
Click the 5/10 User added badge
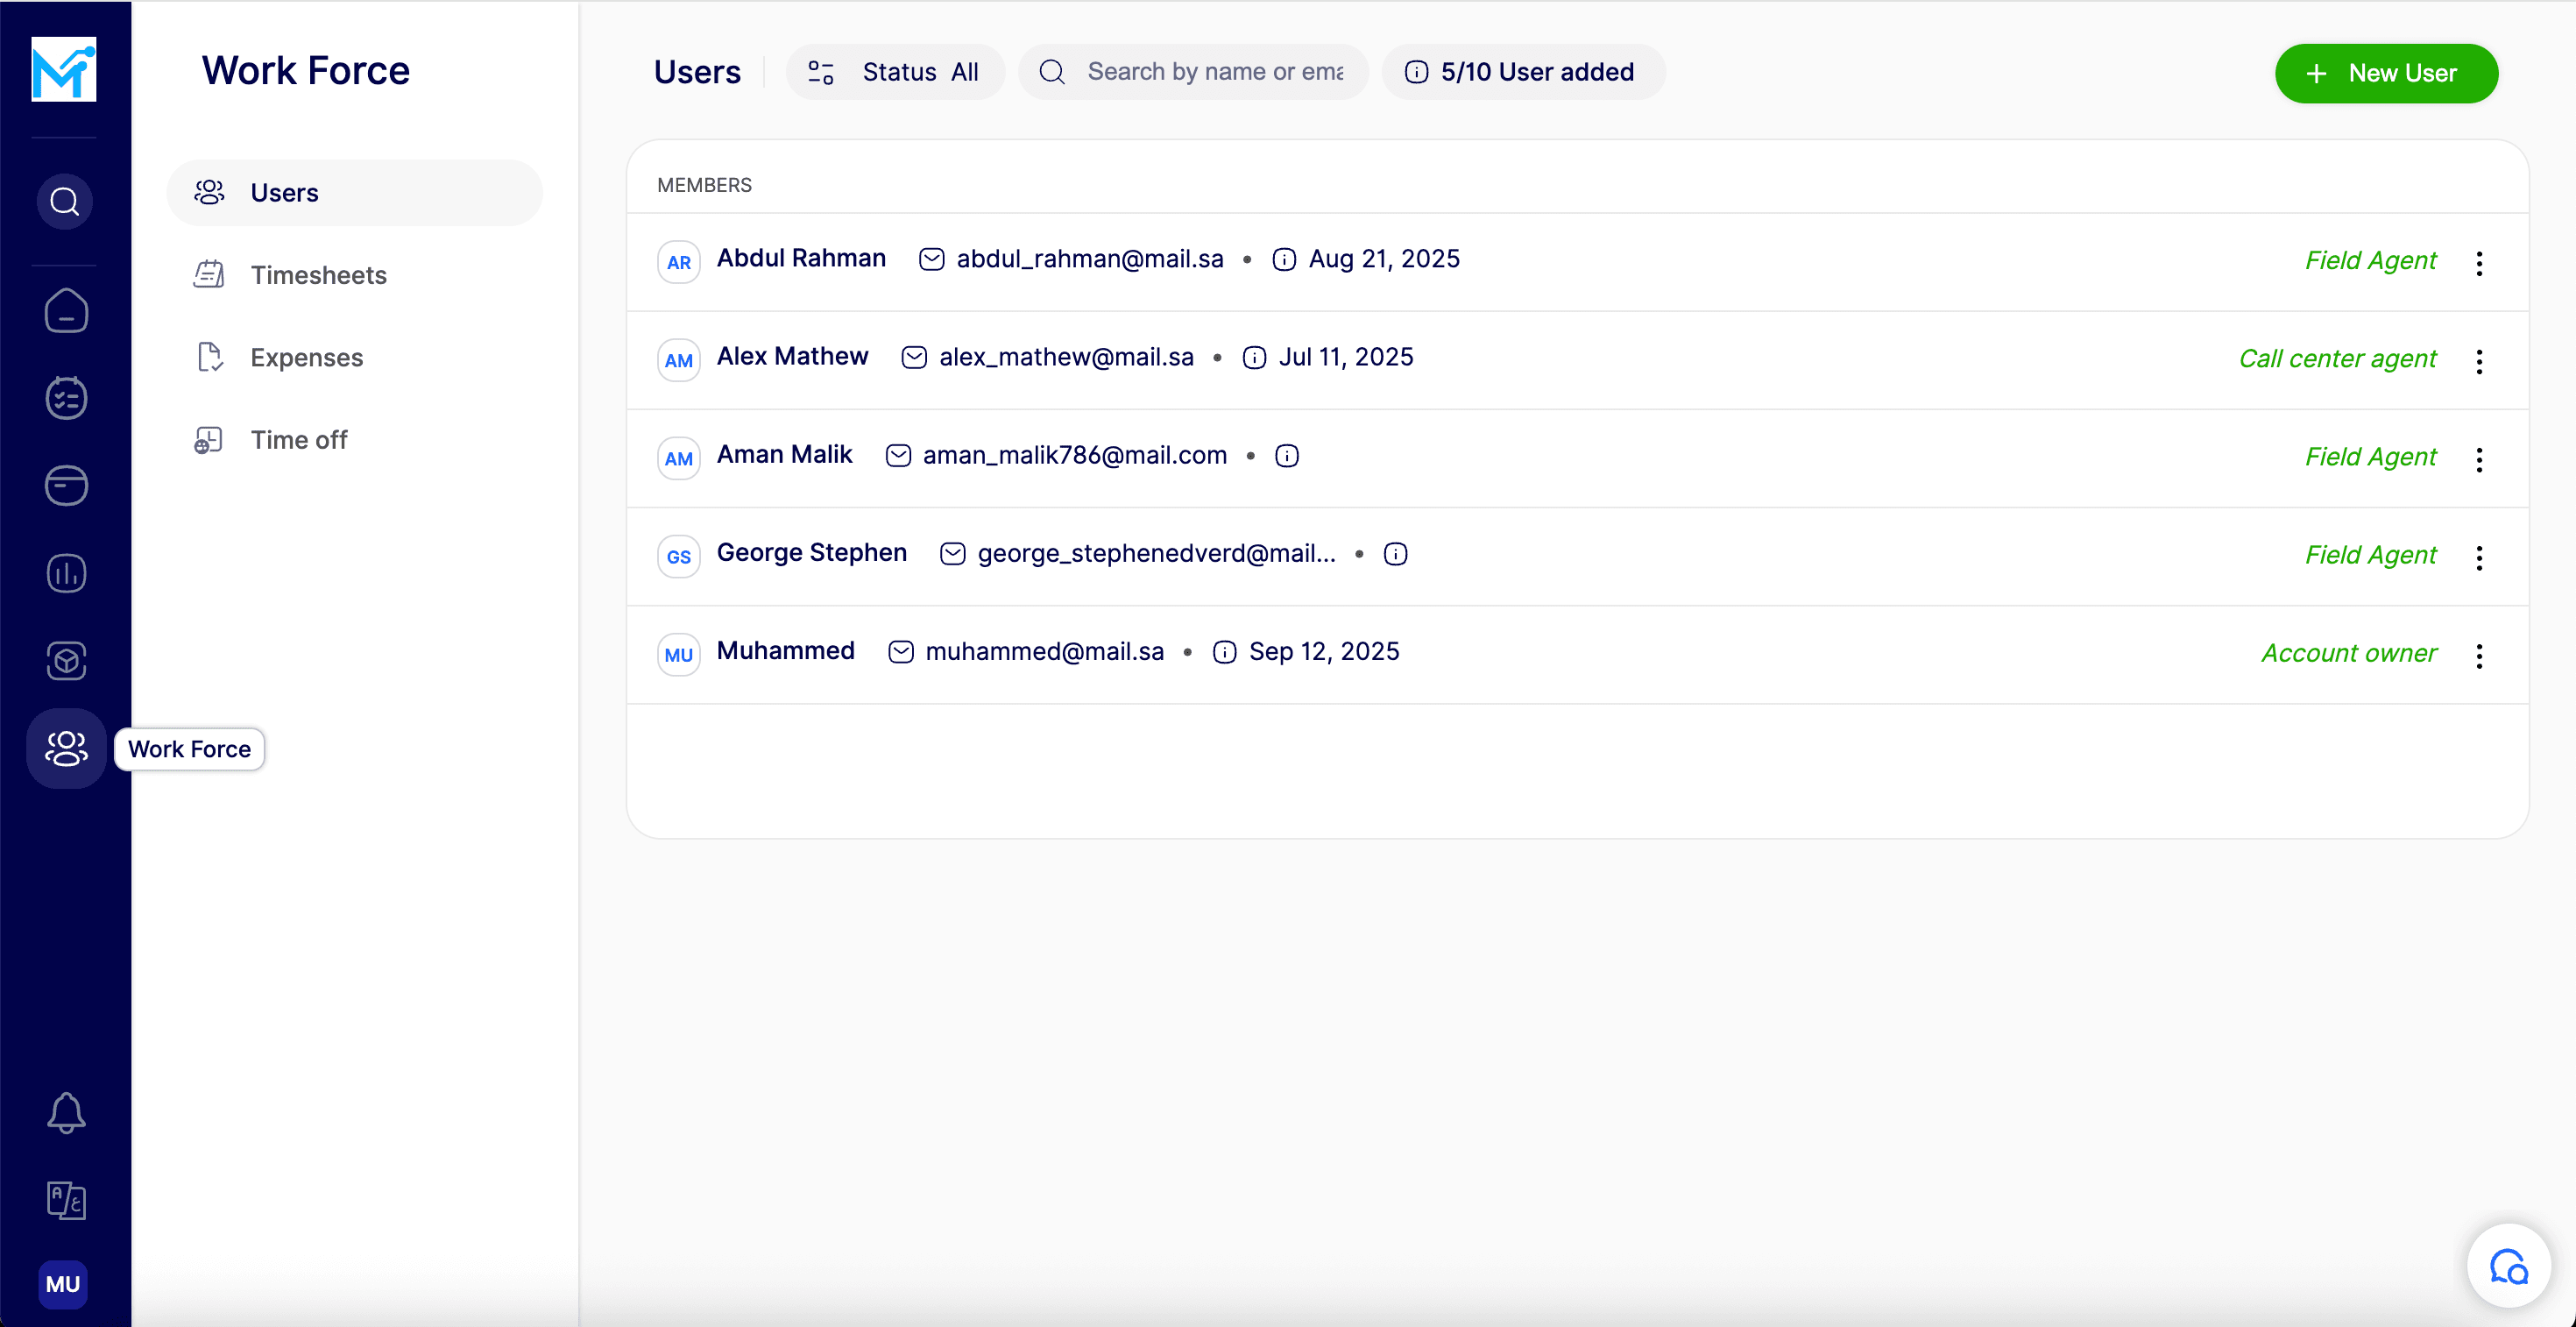1523,72
